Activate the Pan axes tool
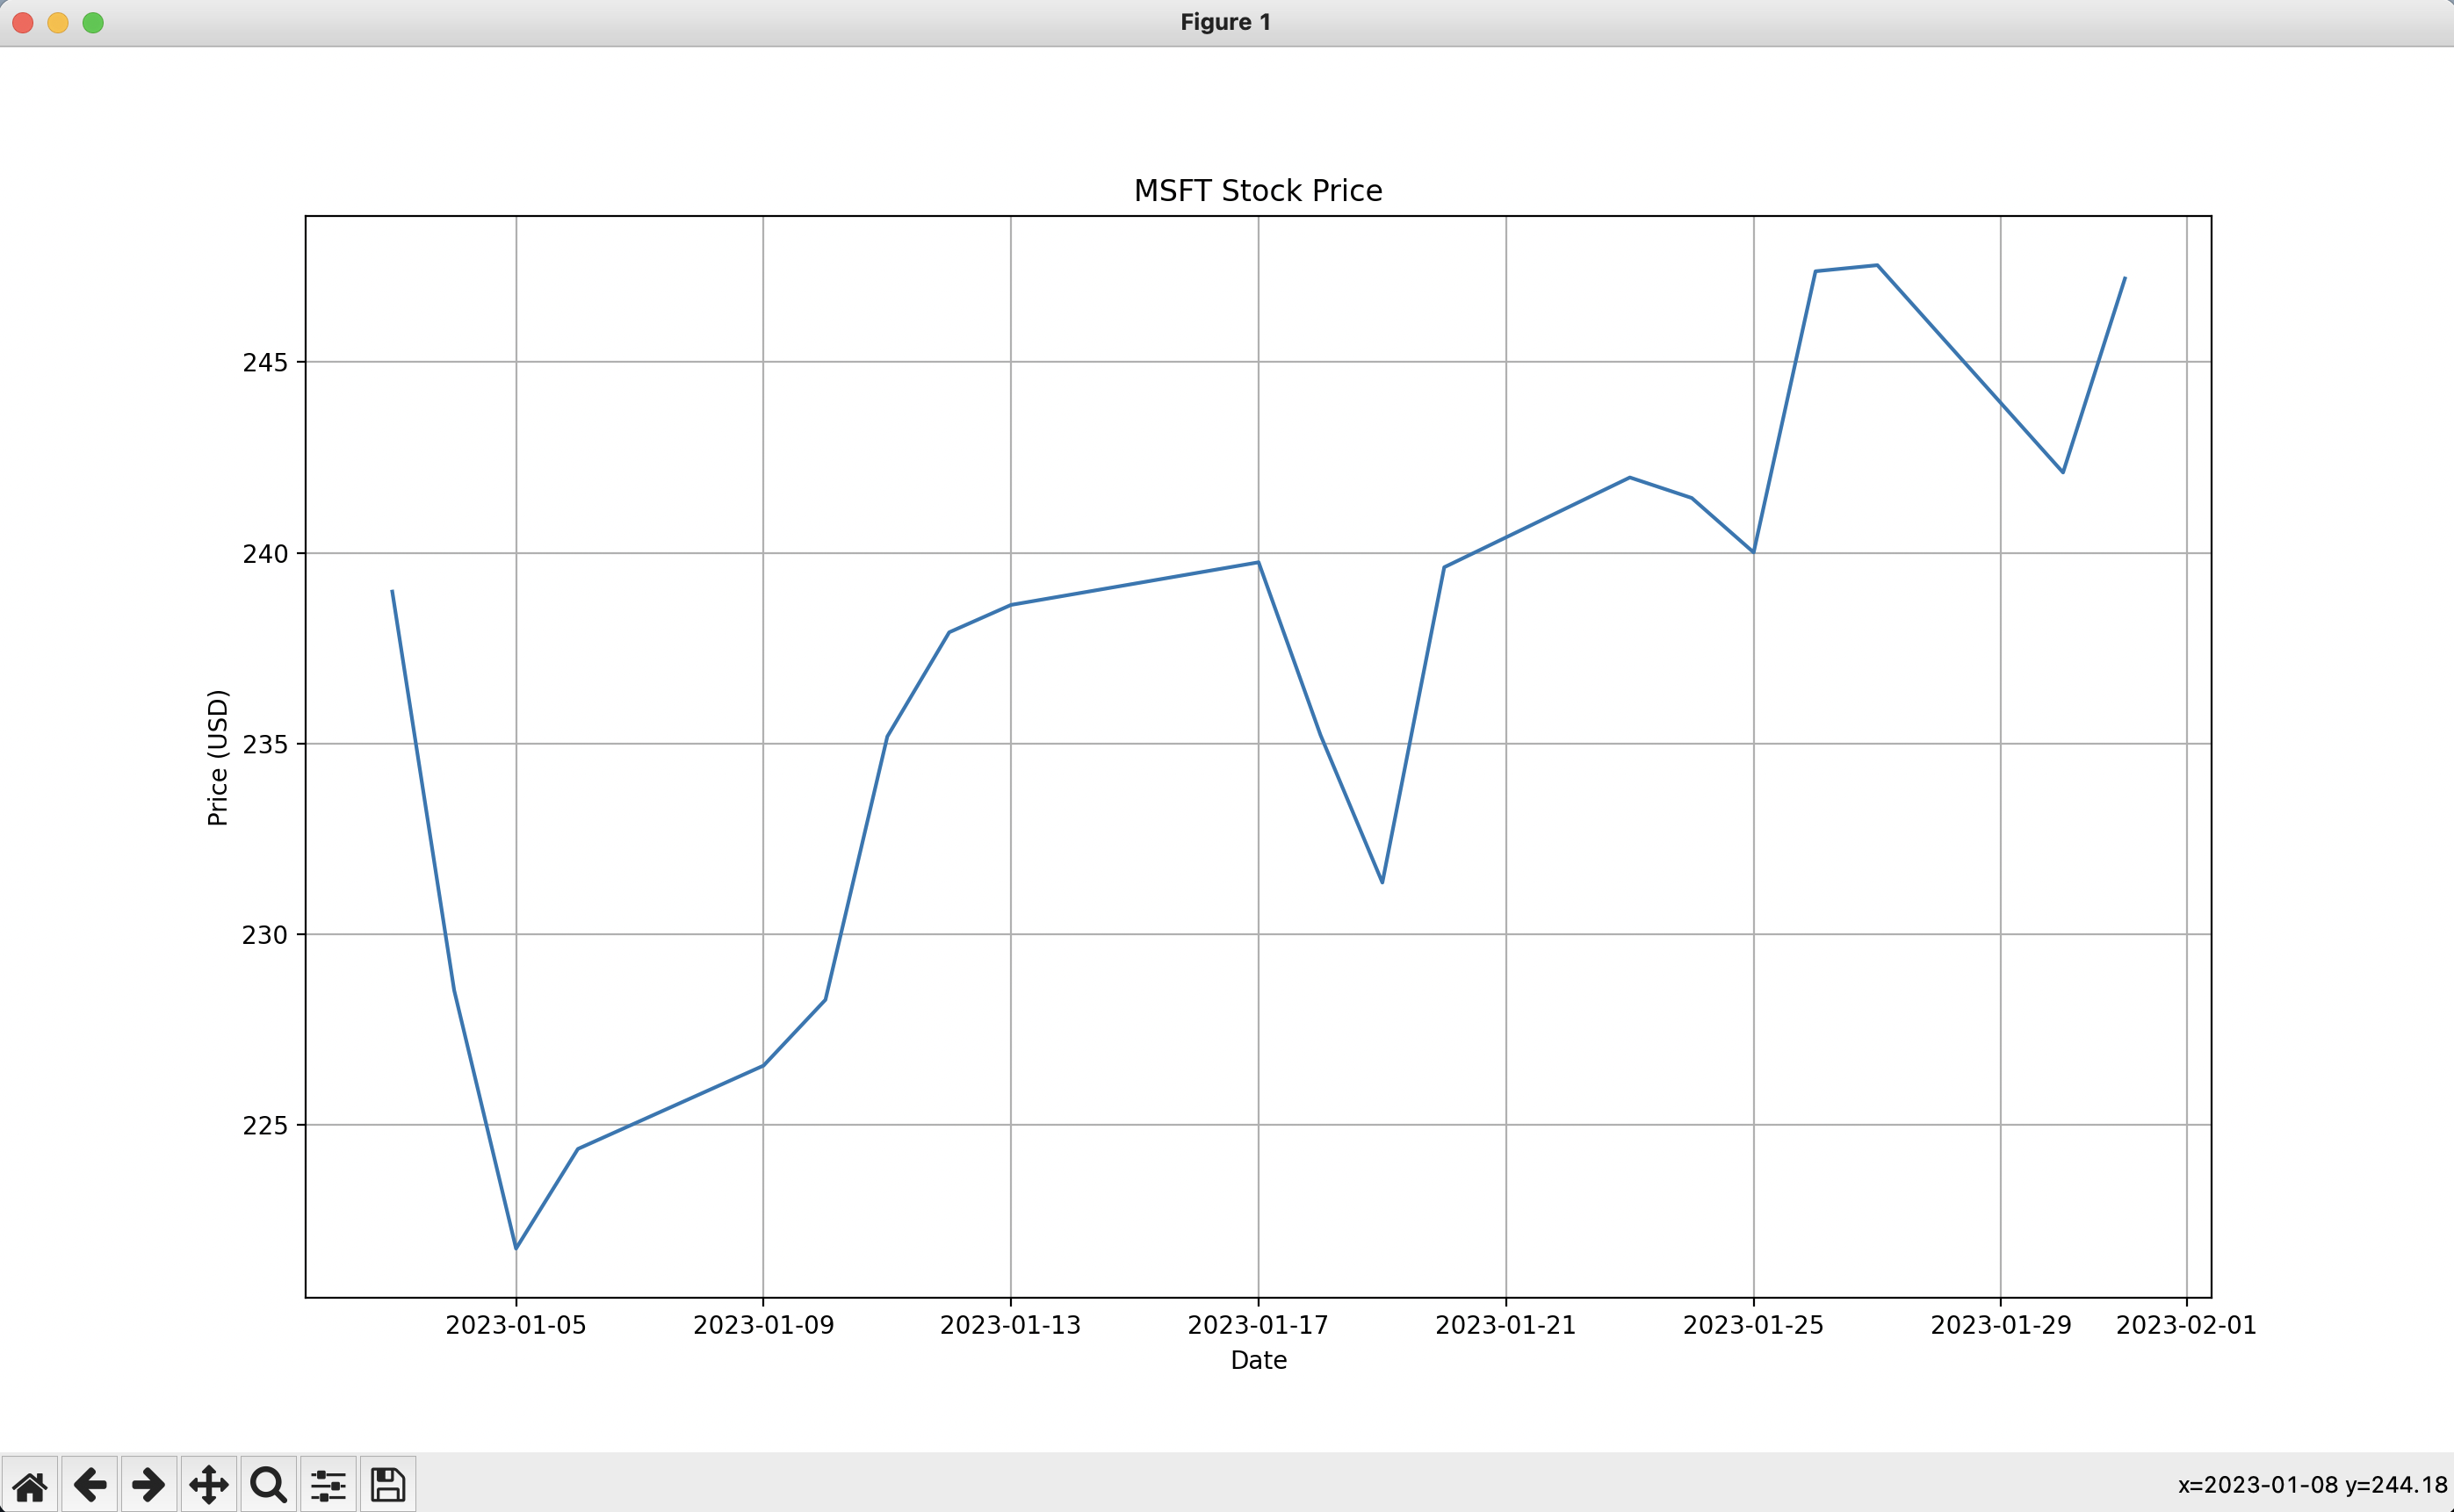Screen dimensions: 2454x1512 (209, 1485)
